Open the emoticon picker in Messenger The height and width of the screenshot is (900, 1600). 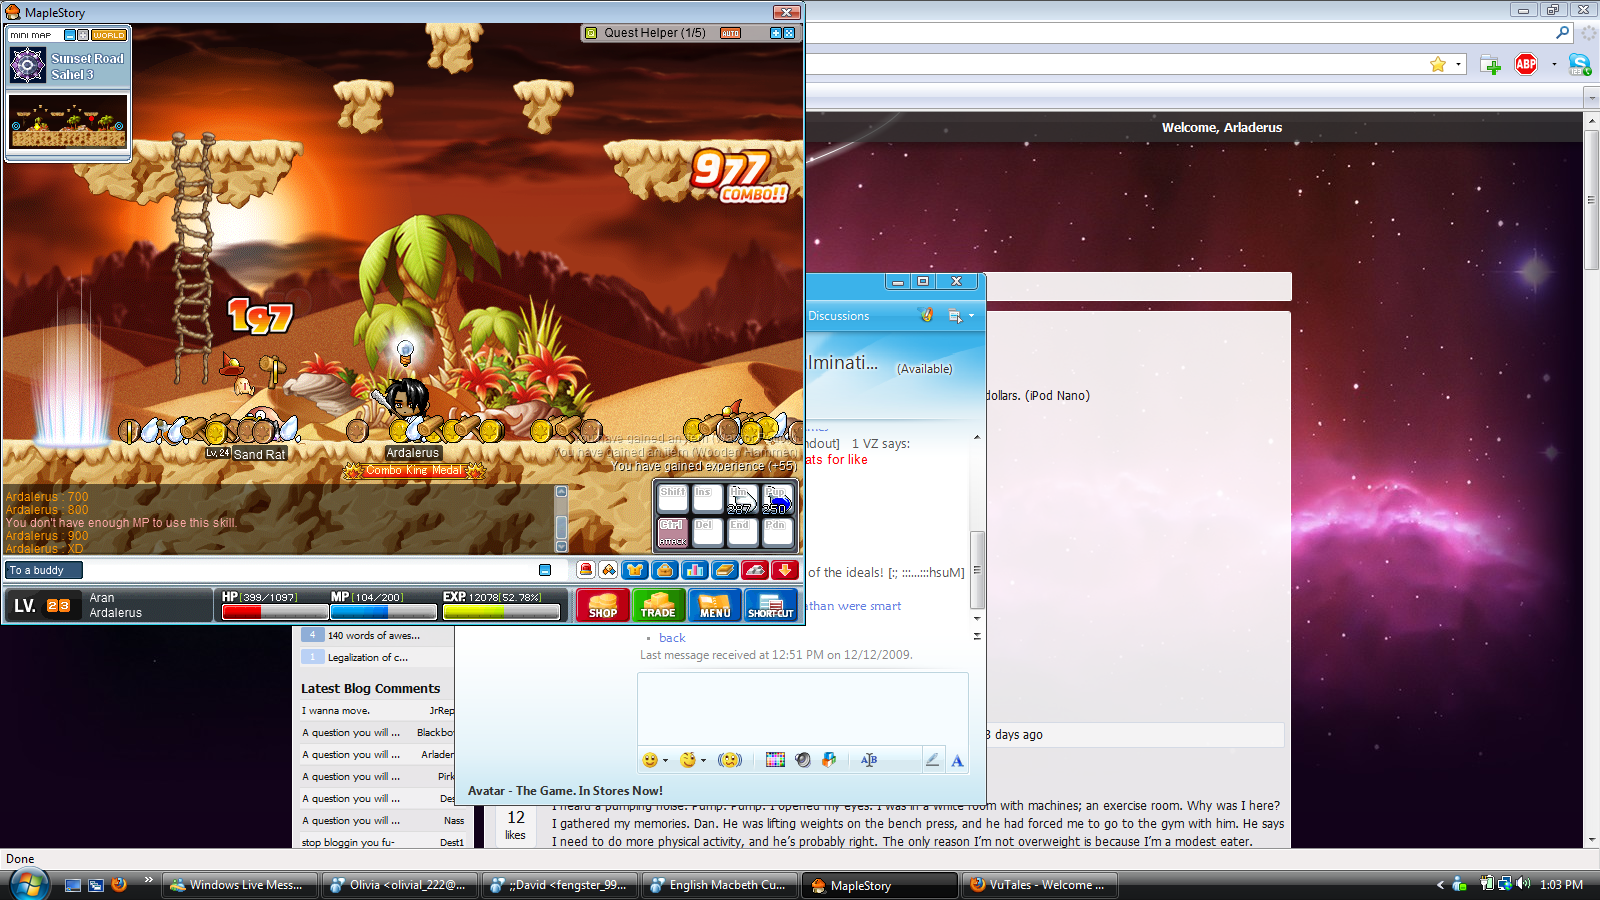coord(650,760)
